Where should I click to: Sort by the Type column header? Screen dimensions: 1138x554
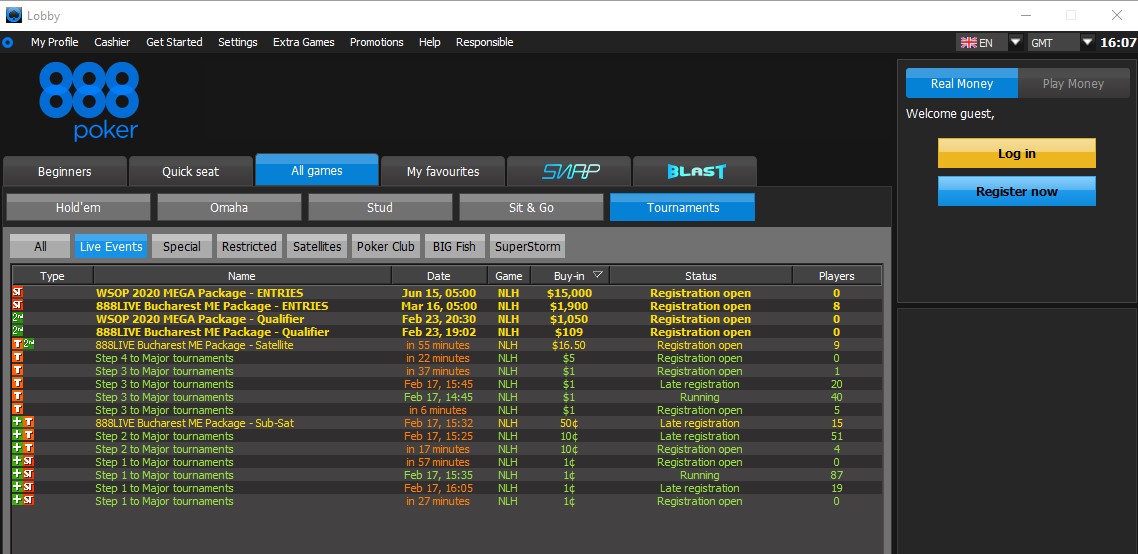[52, 276]
